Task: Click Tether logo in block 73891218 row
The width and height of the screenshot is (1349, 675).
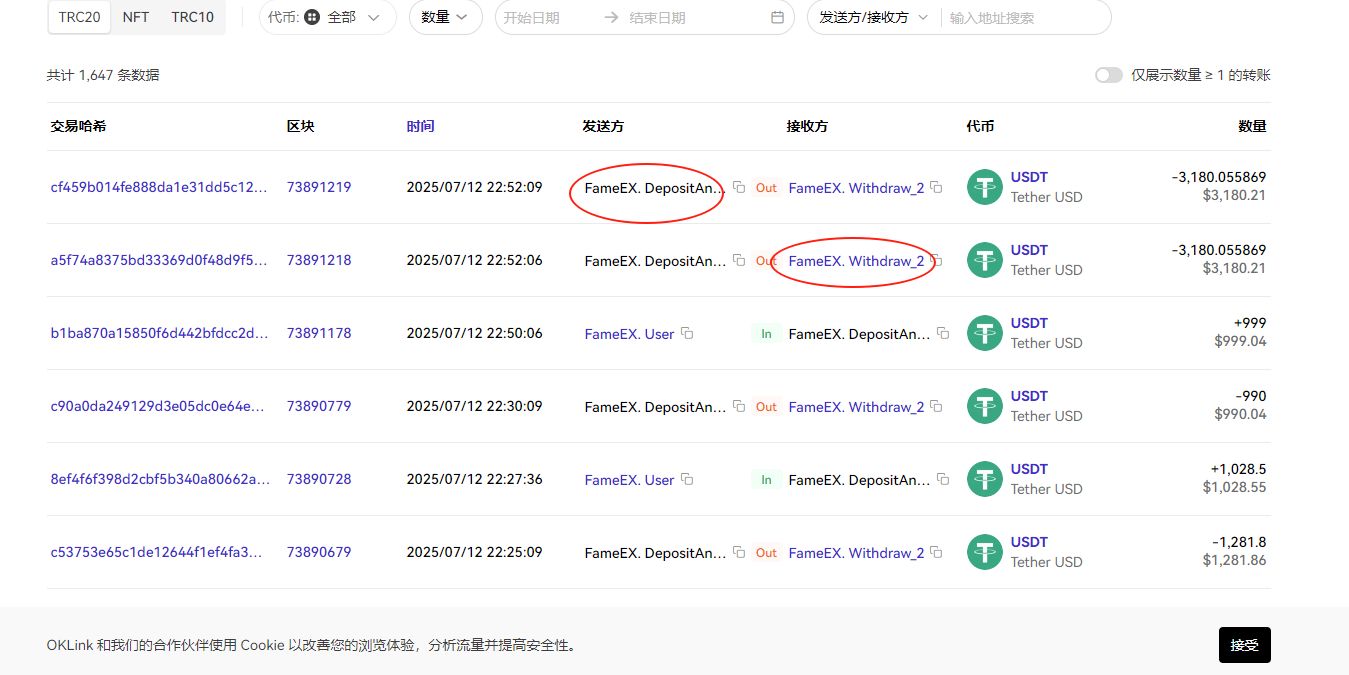Action: (x=985, y=260)
